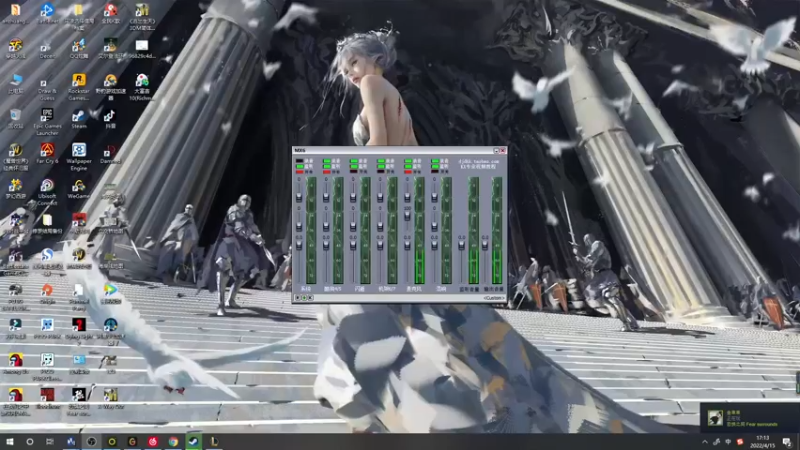Click 酷狗4/5 channel main volume fader
Image resolution: width=800 pixels, height=450 pixels.
click(x=326, y=244)
